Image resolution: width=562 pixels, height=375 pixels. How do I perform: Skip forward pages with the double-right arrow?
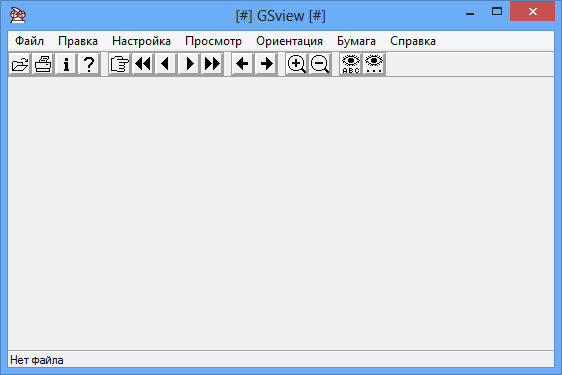[212, 64]
